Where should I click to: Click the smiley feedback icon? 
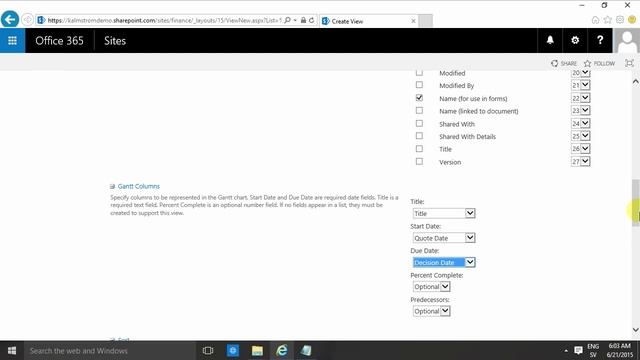(632, 20)
